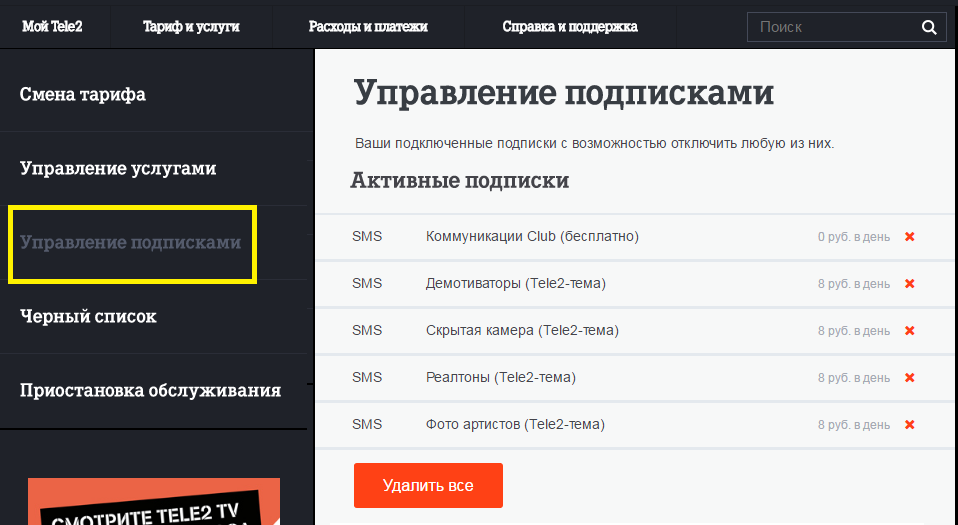This screenshot has width=958, height=525.
Task: Open Черный список in the sidebar
Action: [x=88, y=317]
